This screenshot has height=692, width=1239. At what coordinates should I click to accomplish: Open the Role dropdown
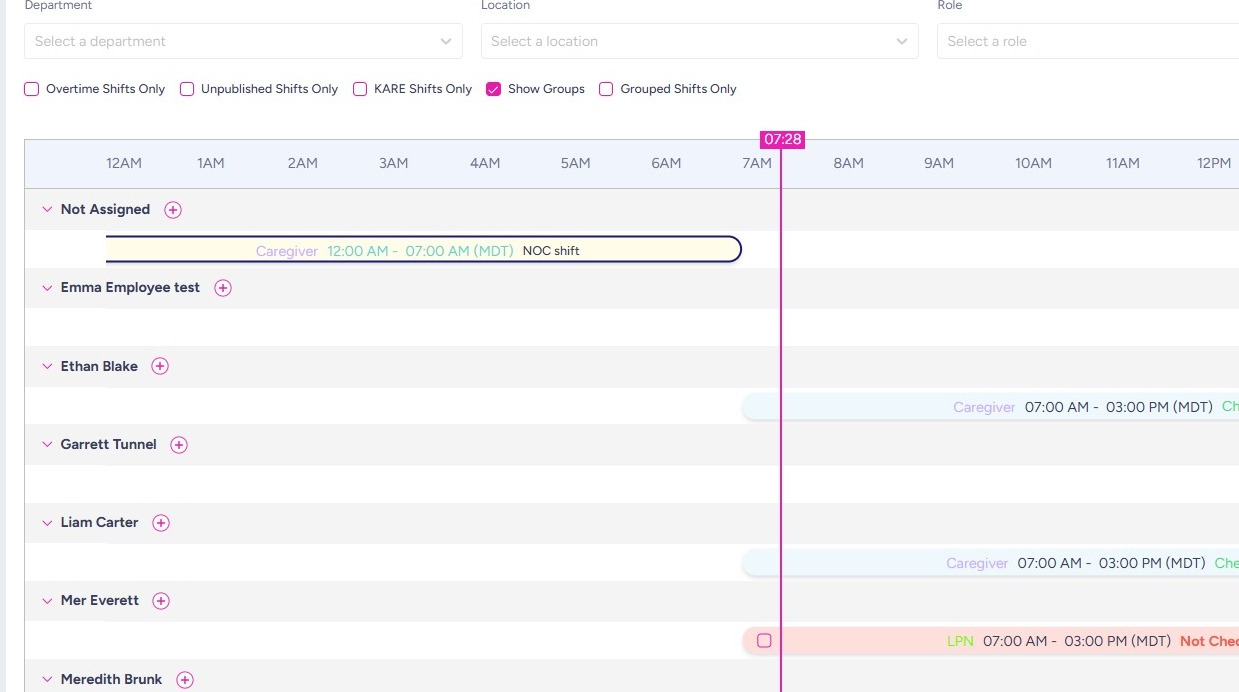[x=1087, y=41]
